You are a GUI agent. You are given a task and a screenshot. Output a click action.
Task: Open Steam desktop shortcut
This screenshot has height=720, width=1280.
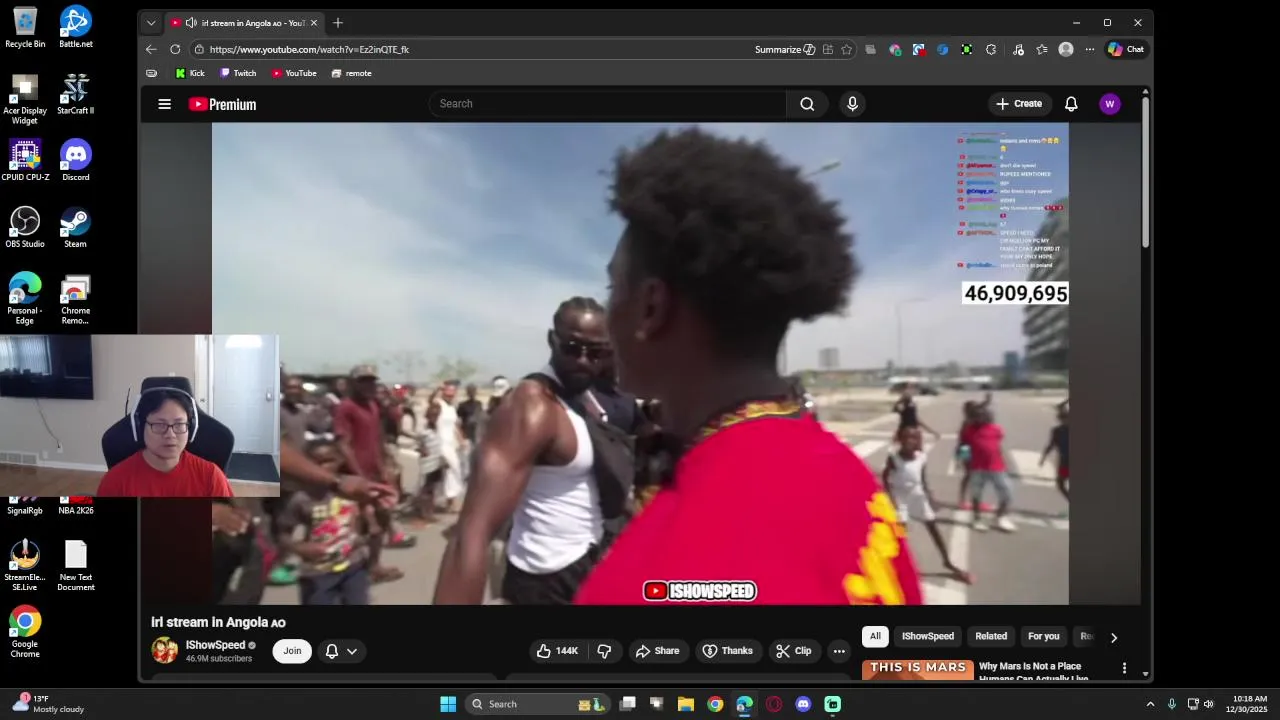point(76,227)
